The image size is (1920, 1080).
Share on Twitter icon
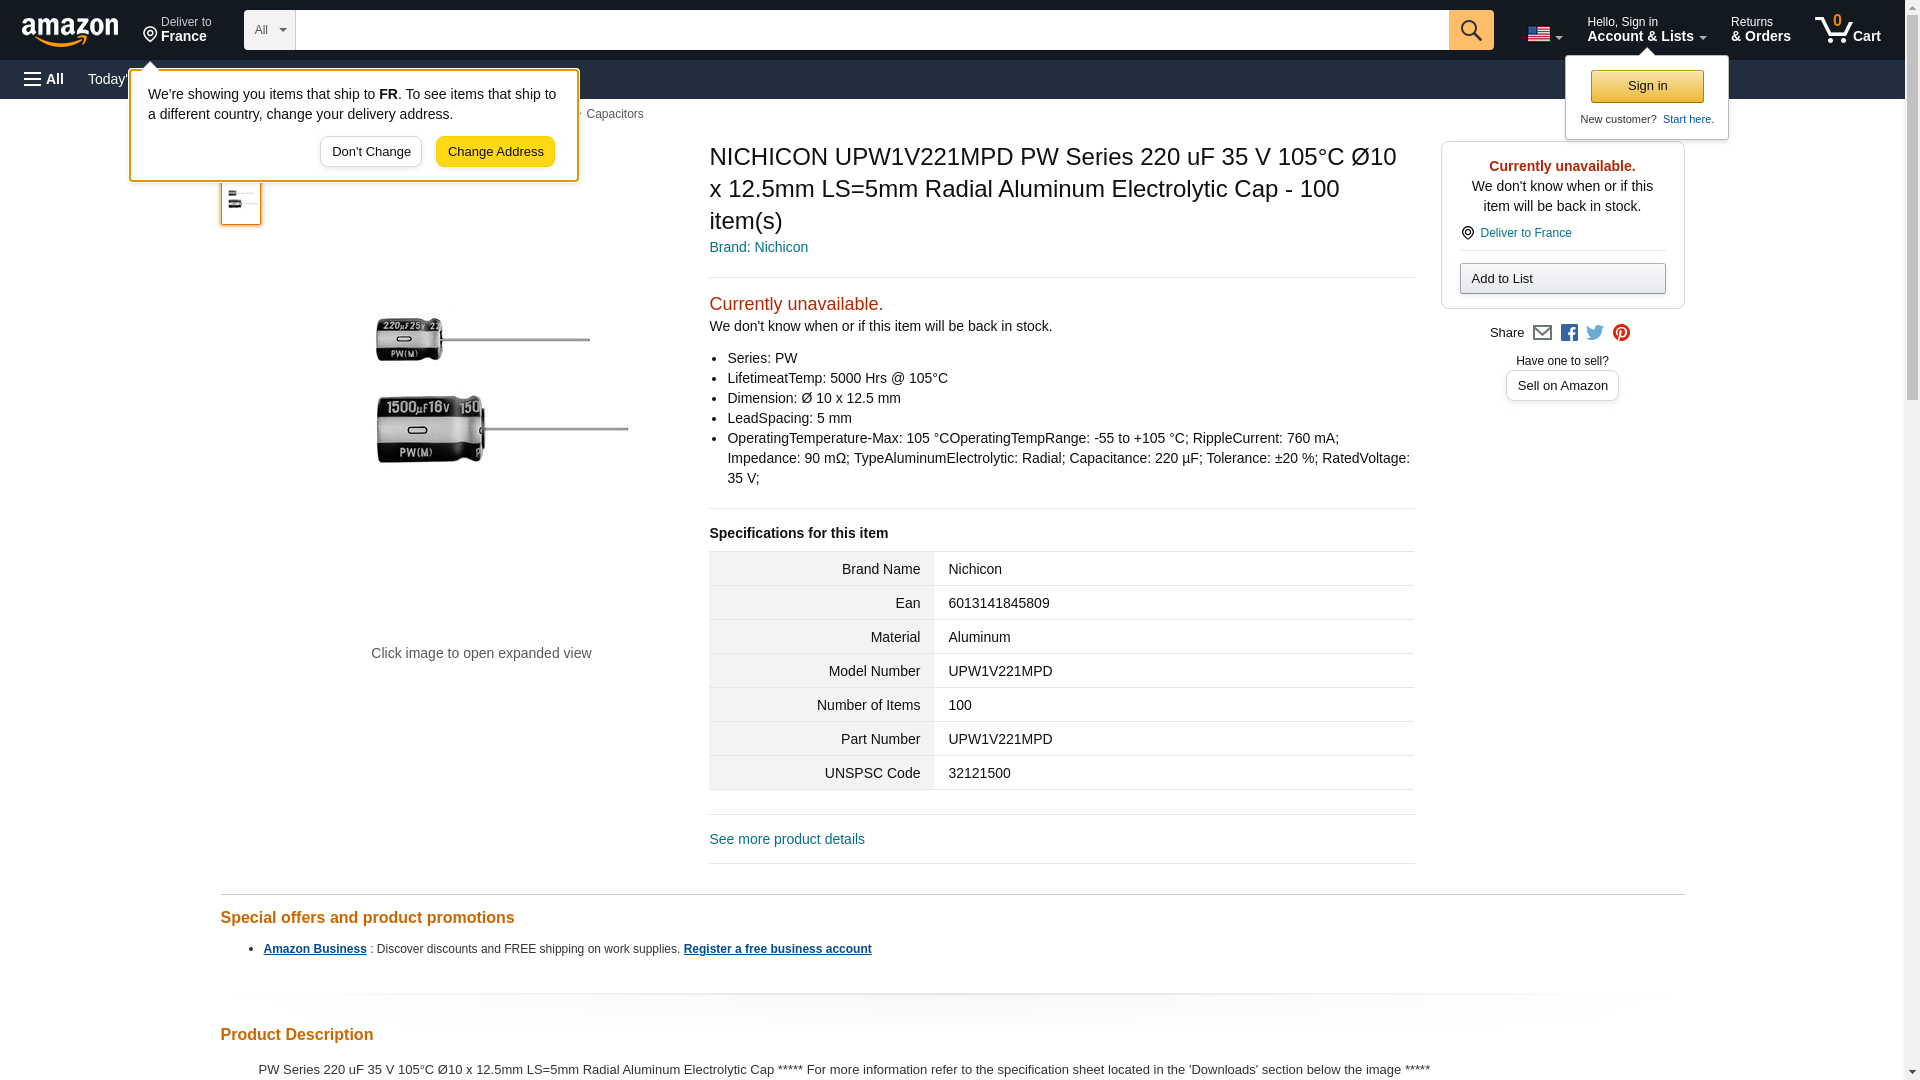coord(1595,333)
